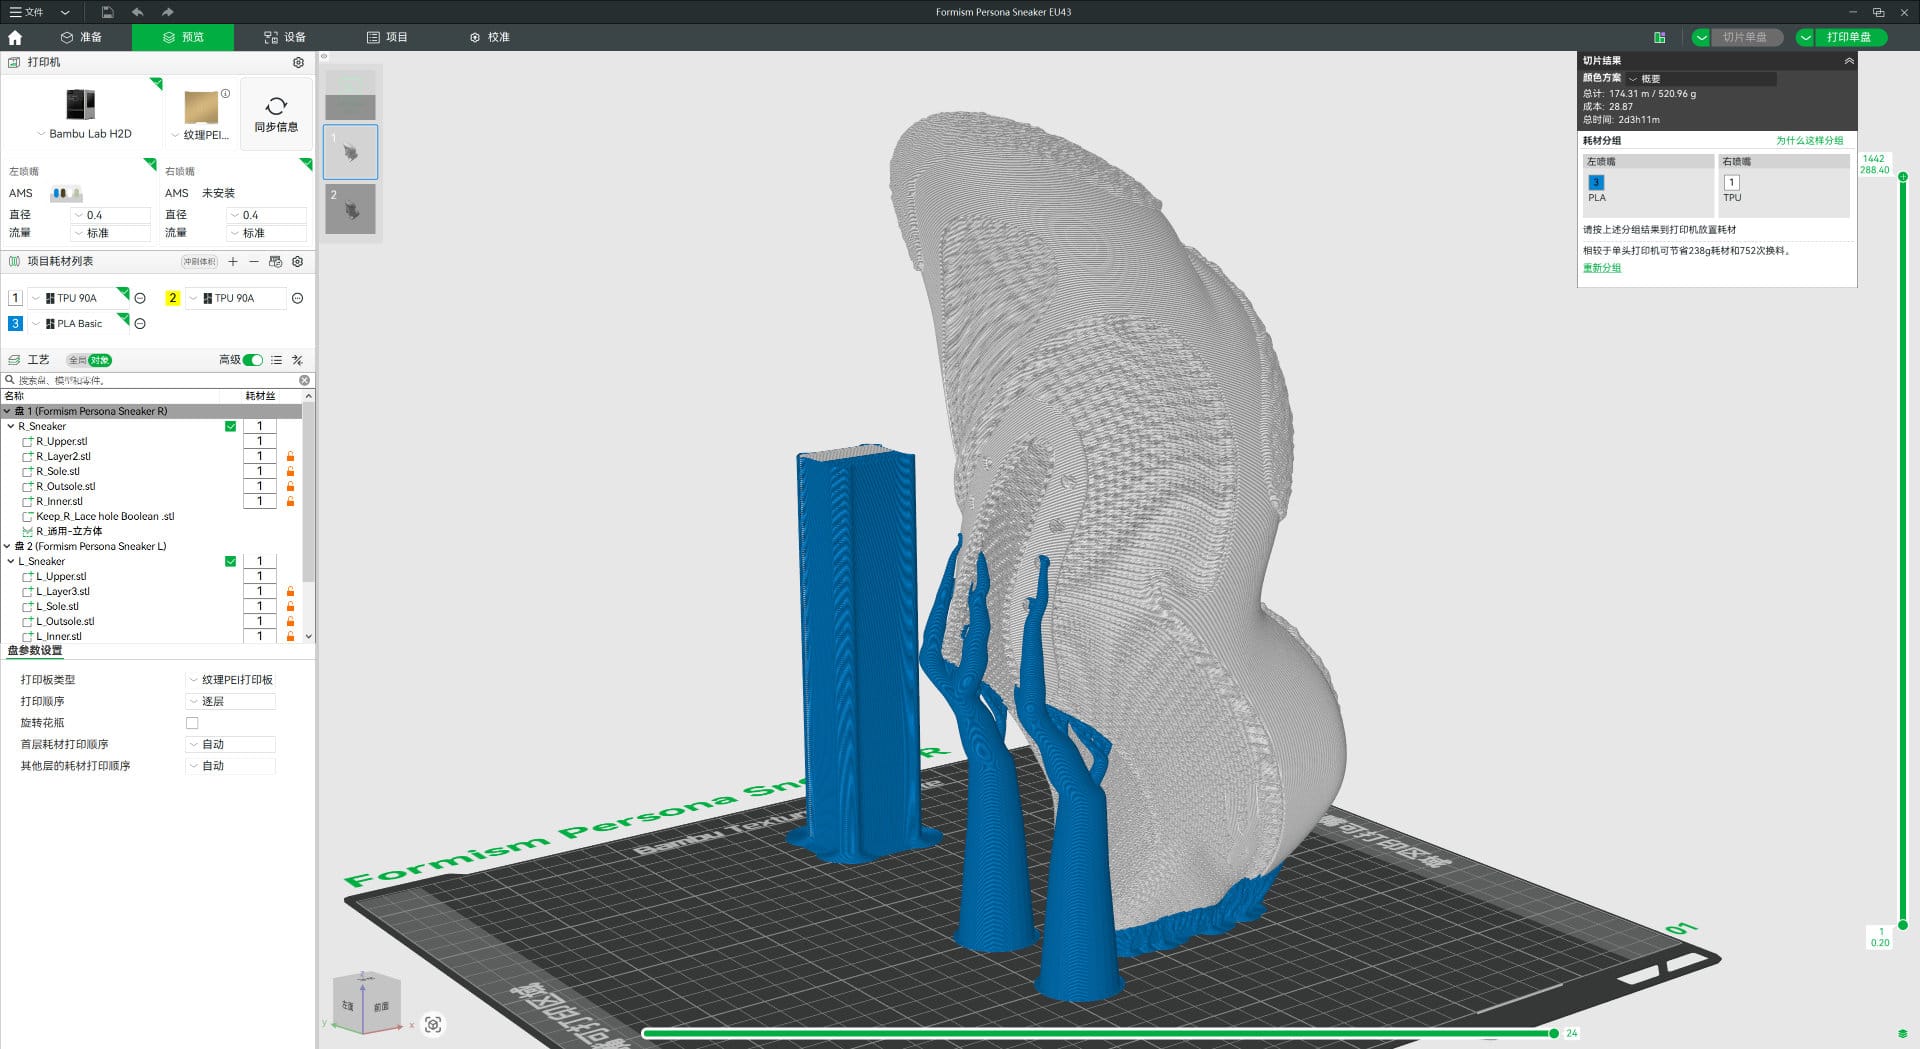The image size is (1920, 1049).
Task: Open the 打印顺序 dropdown showing 逐层
Action: coord(231,702)
